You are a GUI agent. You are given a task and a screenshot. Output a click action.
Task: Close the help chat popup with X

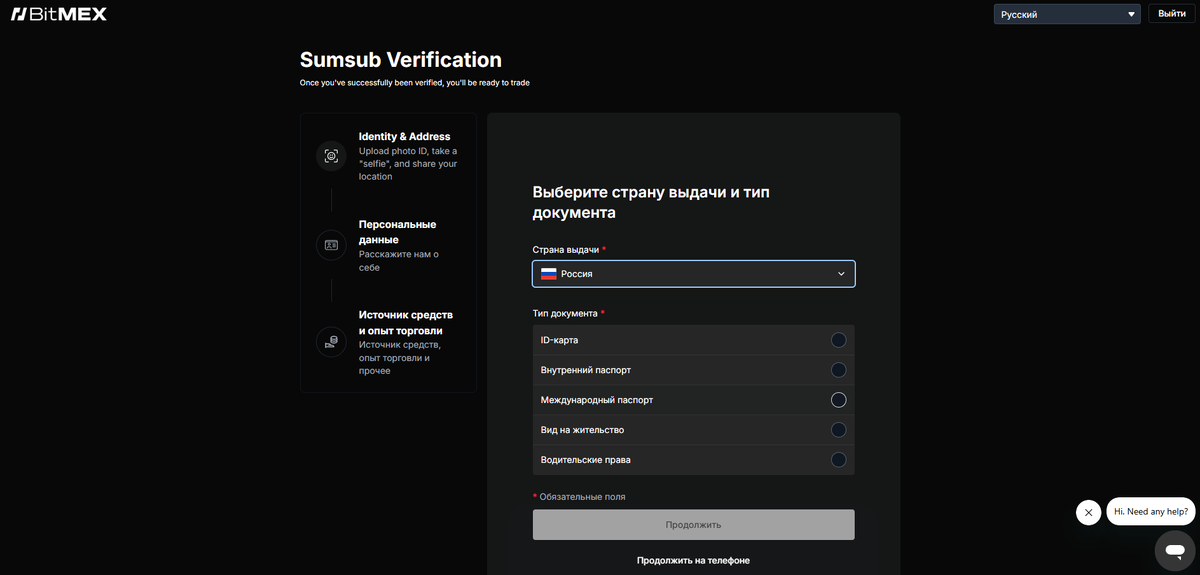pyautogui.click(x=1088, y=512)
